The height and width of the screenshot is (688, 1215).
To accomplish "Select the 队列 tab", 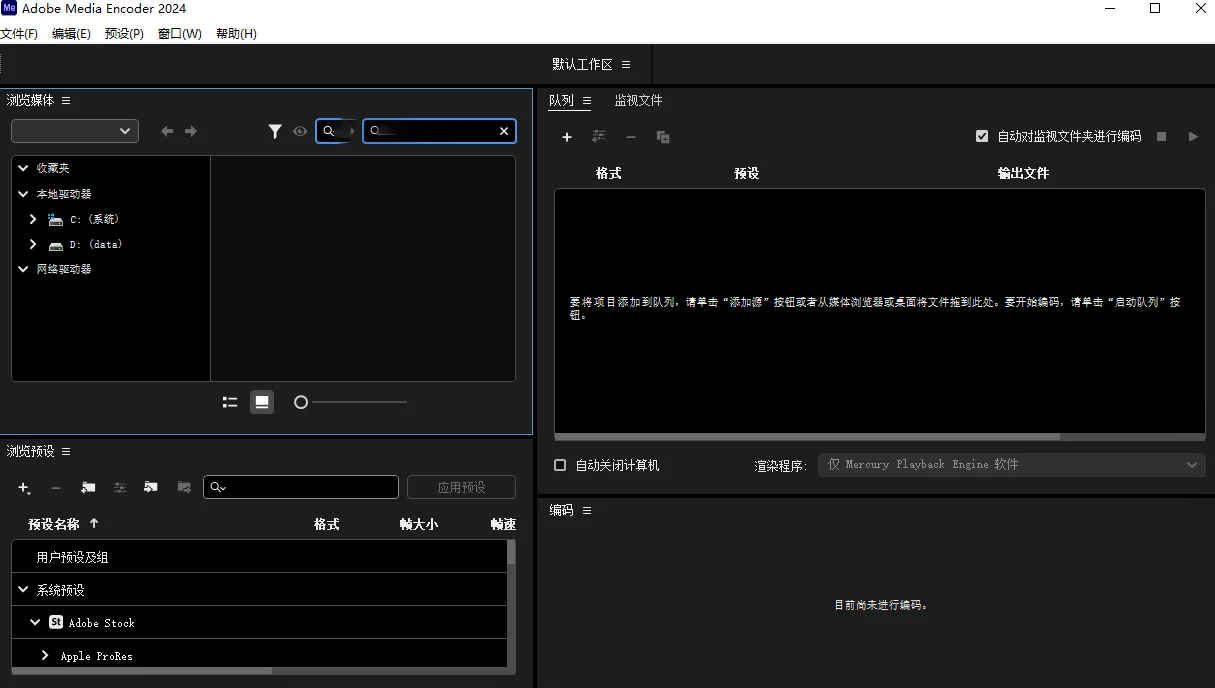I will click(561, 101).
